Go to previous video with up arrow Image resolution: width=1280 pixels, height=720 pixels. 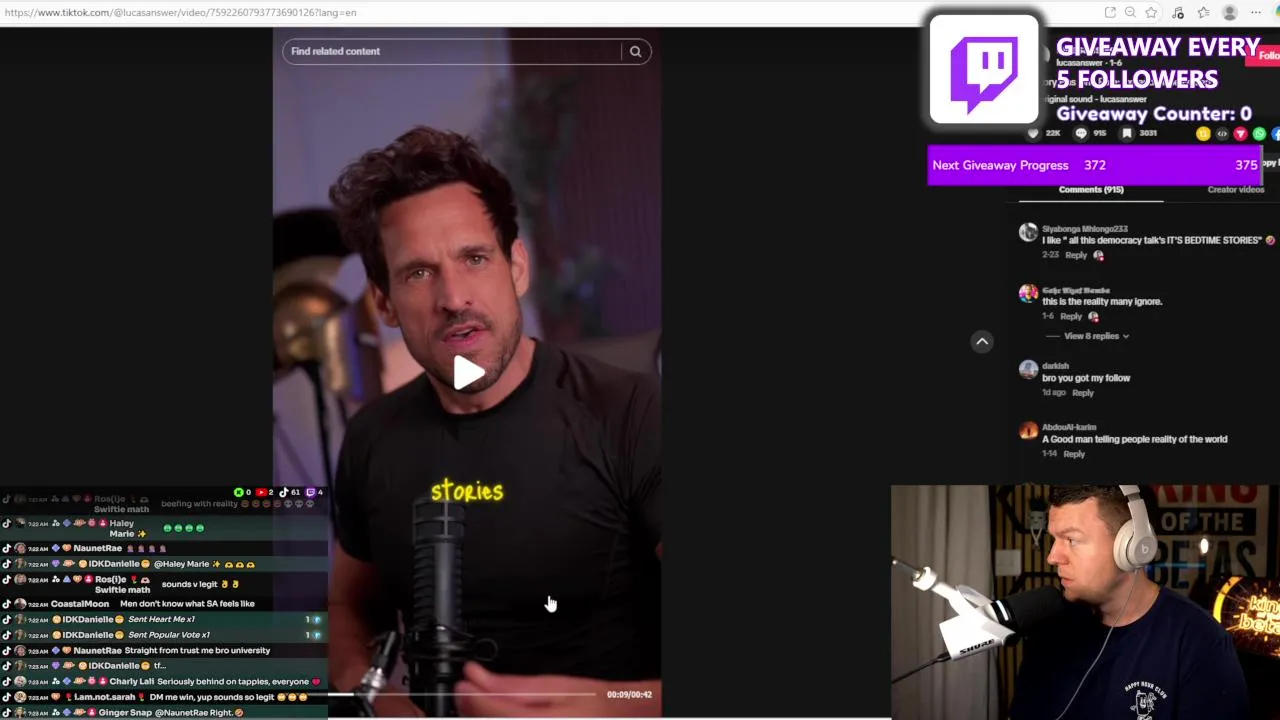point(982,342)
